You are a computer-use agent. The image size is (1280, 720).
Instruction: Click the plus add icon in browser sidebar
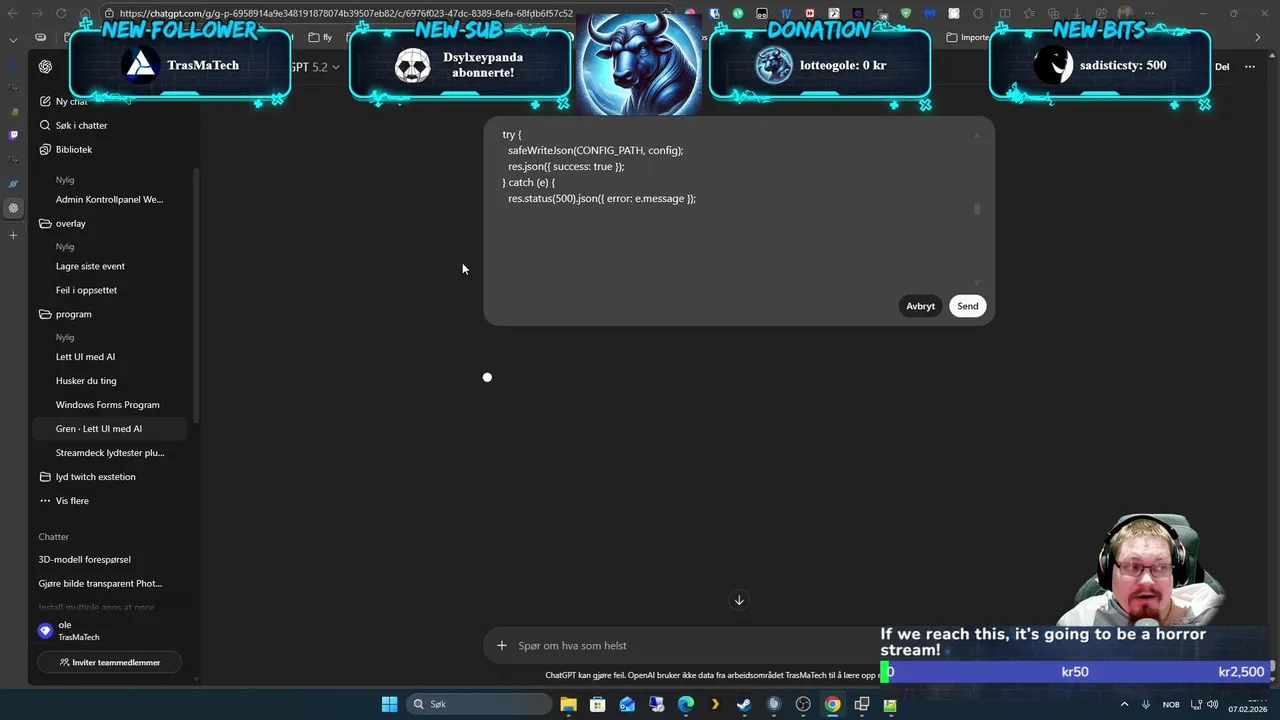pyautogui.click(x=13, y=235)
